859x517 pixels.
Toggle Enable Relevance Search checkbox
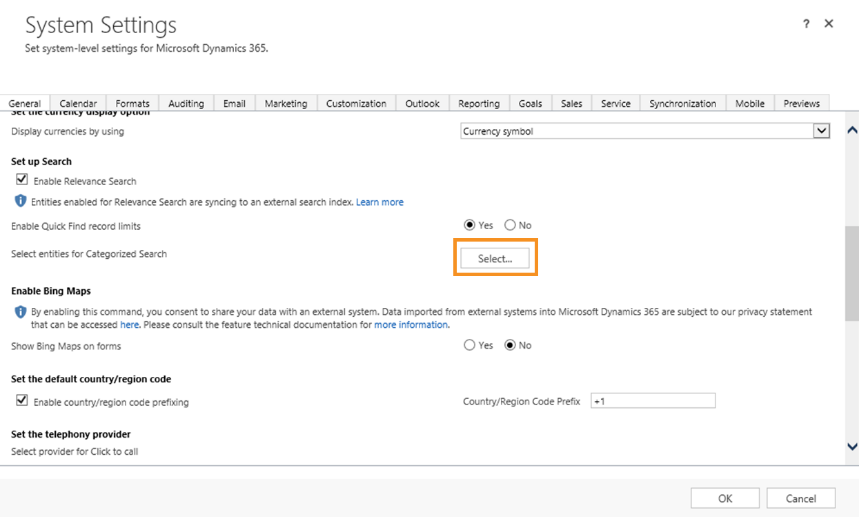(22, 180)
